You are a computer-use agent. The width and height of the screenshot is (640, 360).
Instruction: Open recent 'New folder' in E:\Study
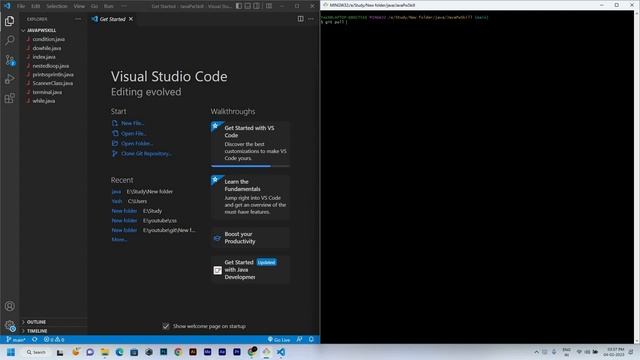[124, 211]
